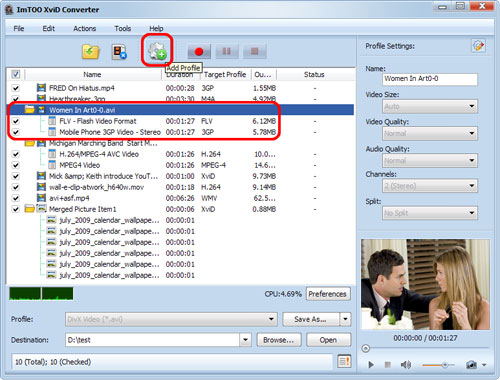Click the MPEG4 Video profile icon

pyautogui.click(x=52, y=165)
